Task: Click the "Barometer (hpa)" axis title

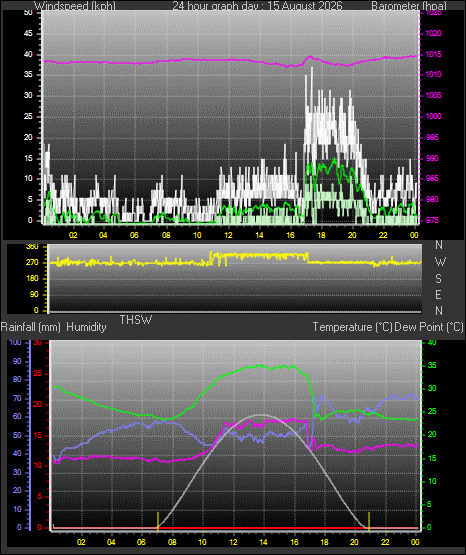Action: pyautogui.click(x=409, y=6)
